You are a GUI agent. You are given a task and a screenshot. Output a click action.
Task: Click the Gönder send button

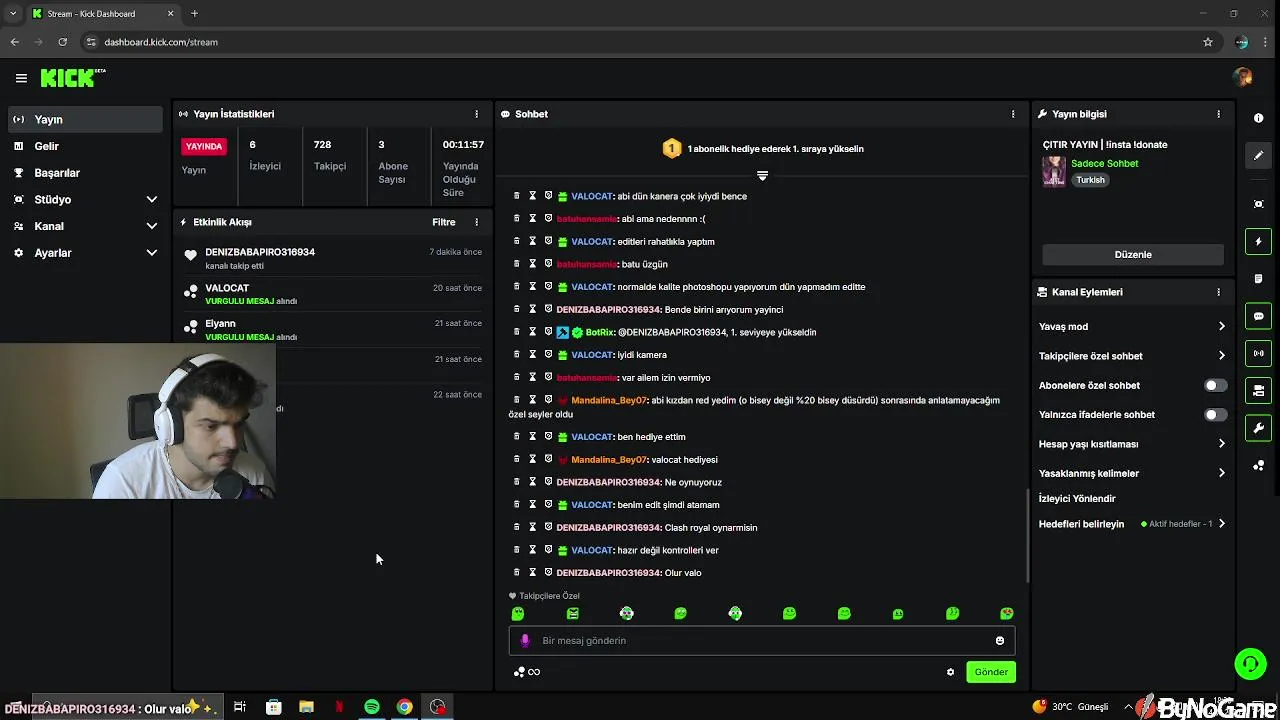(x=991, y=672)
